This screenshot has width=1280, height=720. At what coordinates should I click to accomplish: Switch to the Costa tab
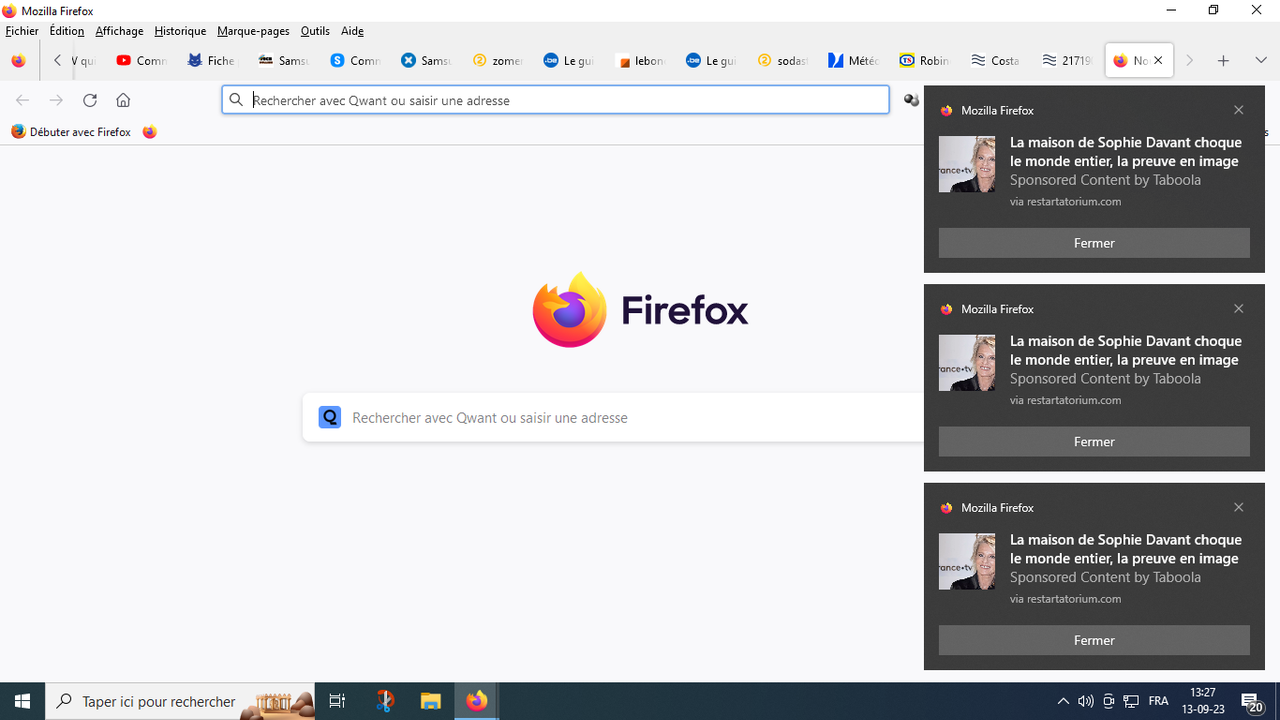[995, 61]
